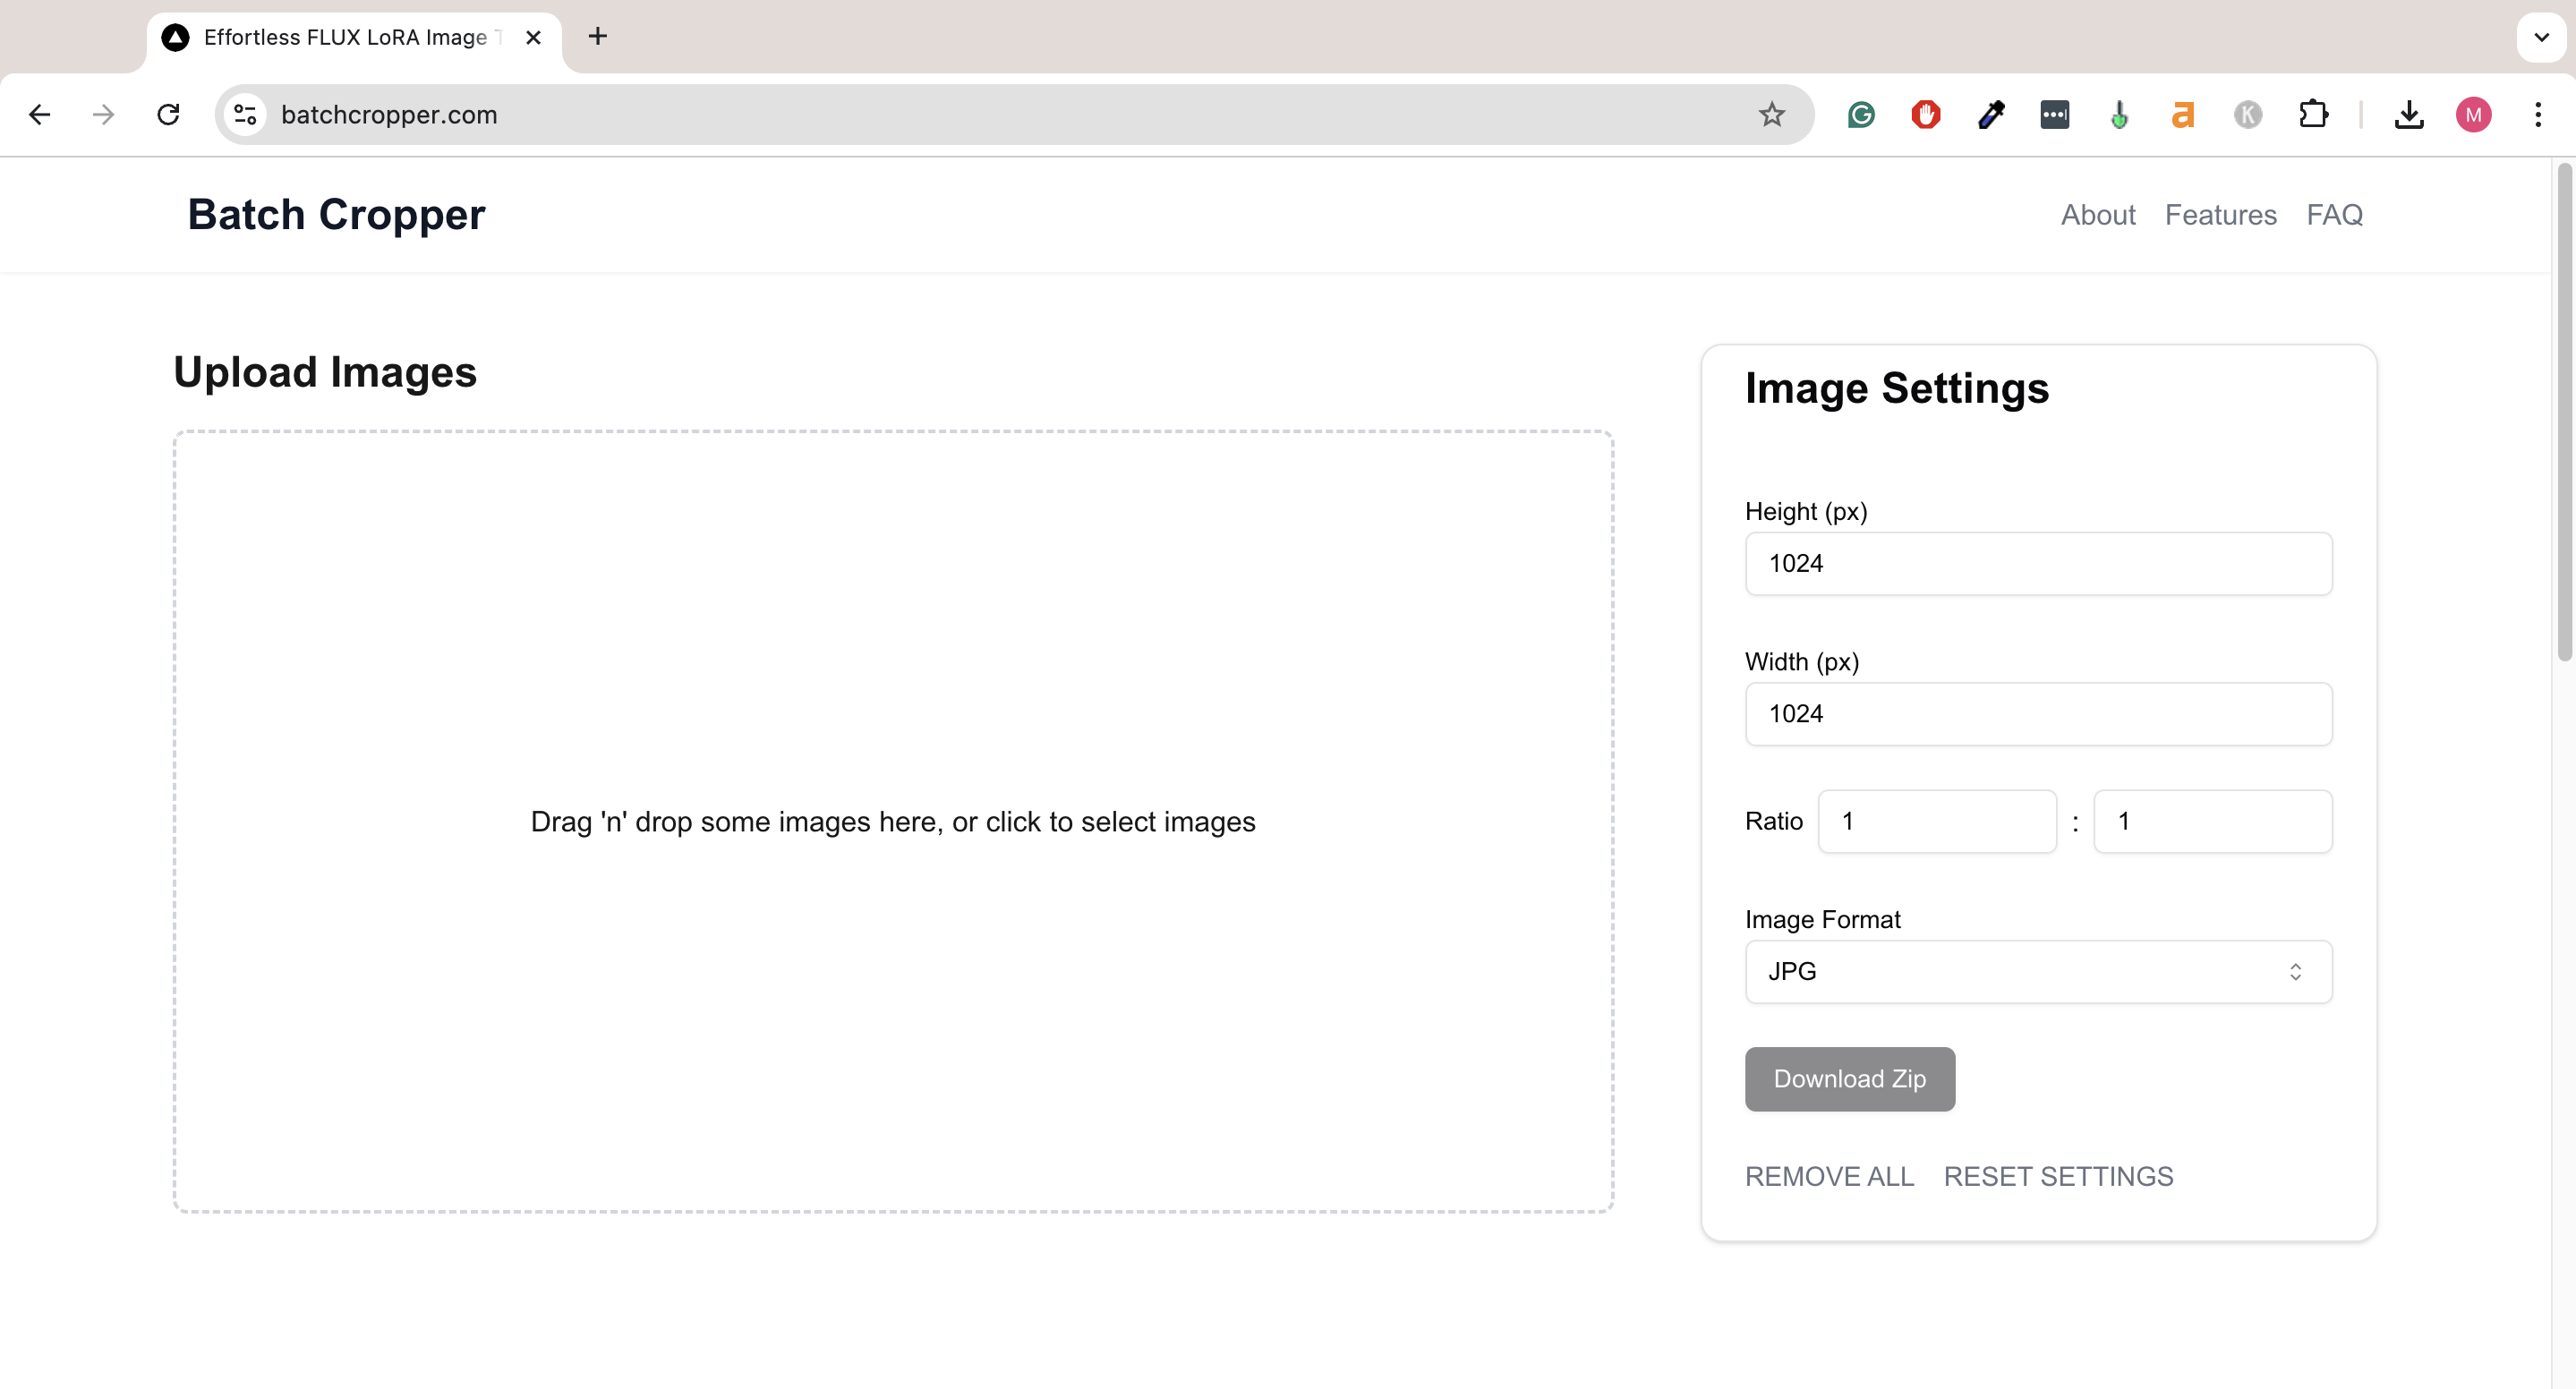Open the eyedropper color picker extension

pyautogui.click(x=1991, y=114)
